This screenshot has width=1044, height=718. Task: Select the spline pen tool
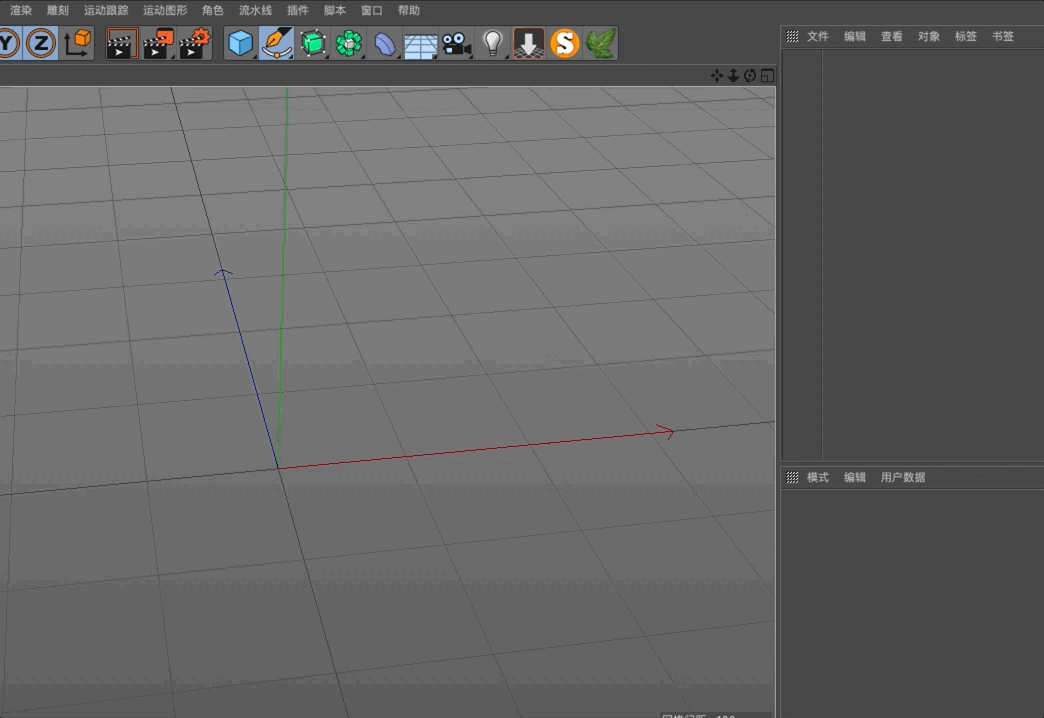click(x=276, y=43)
